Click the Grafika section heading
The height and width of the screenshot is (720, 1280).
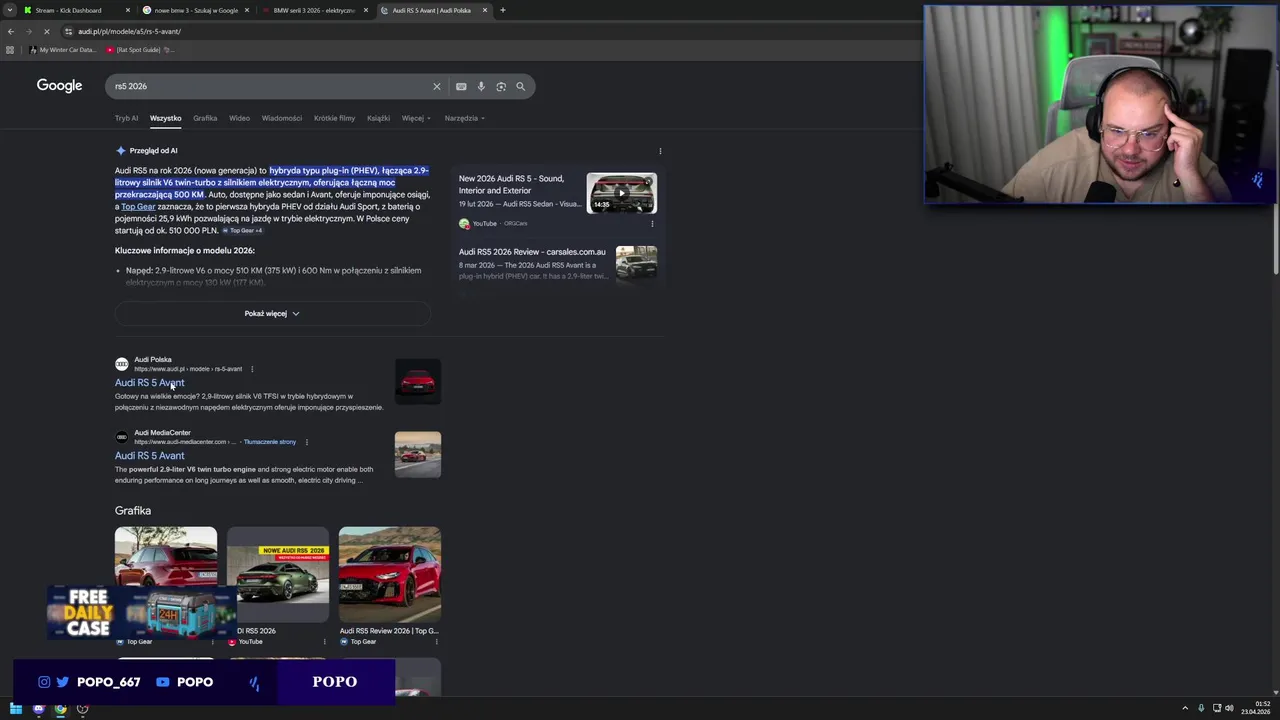[x=133, y=511]
